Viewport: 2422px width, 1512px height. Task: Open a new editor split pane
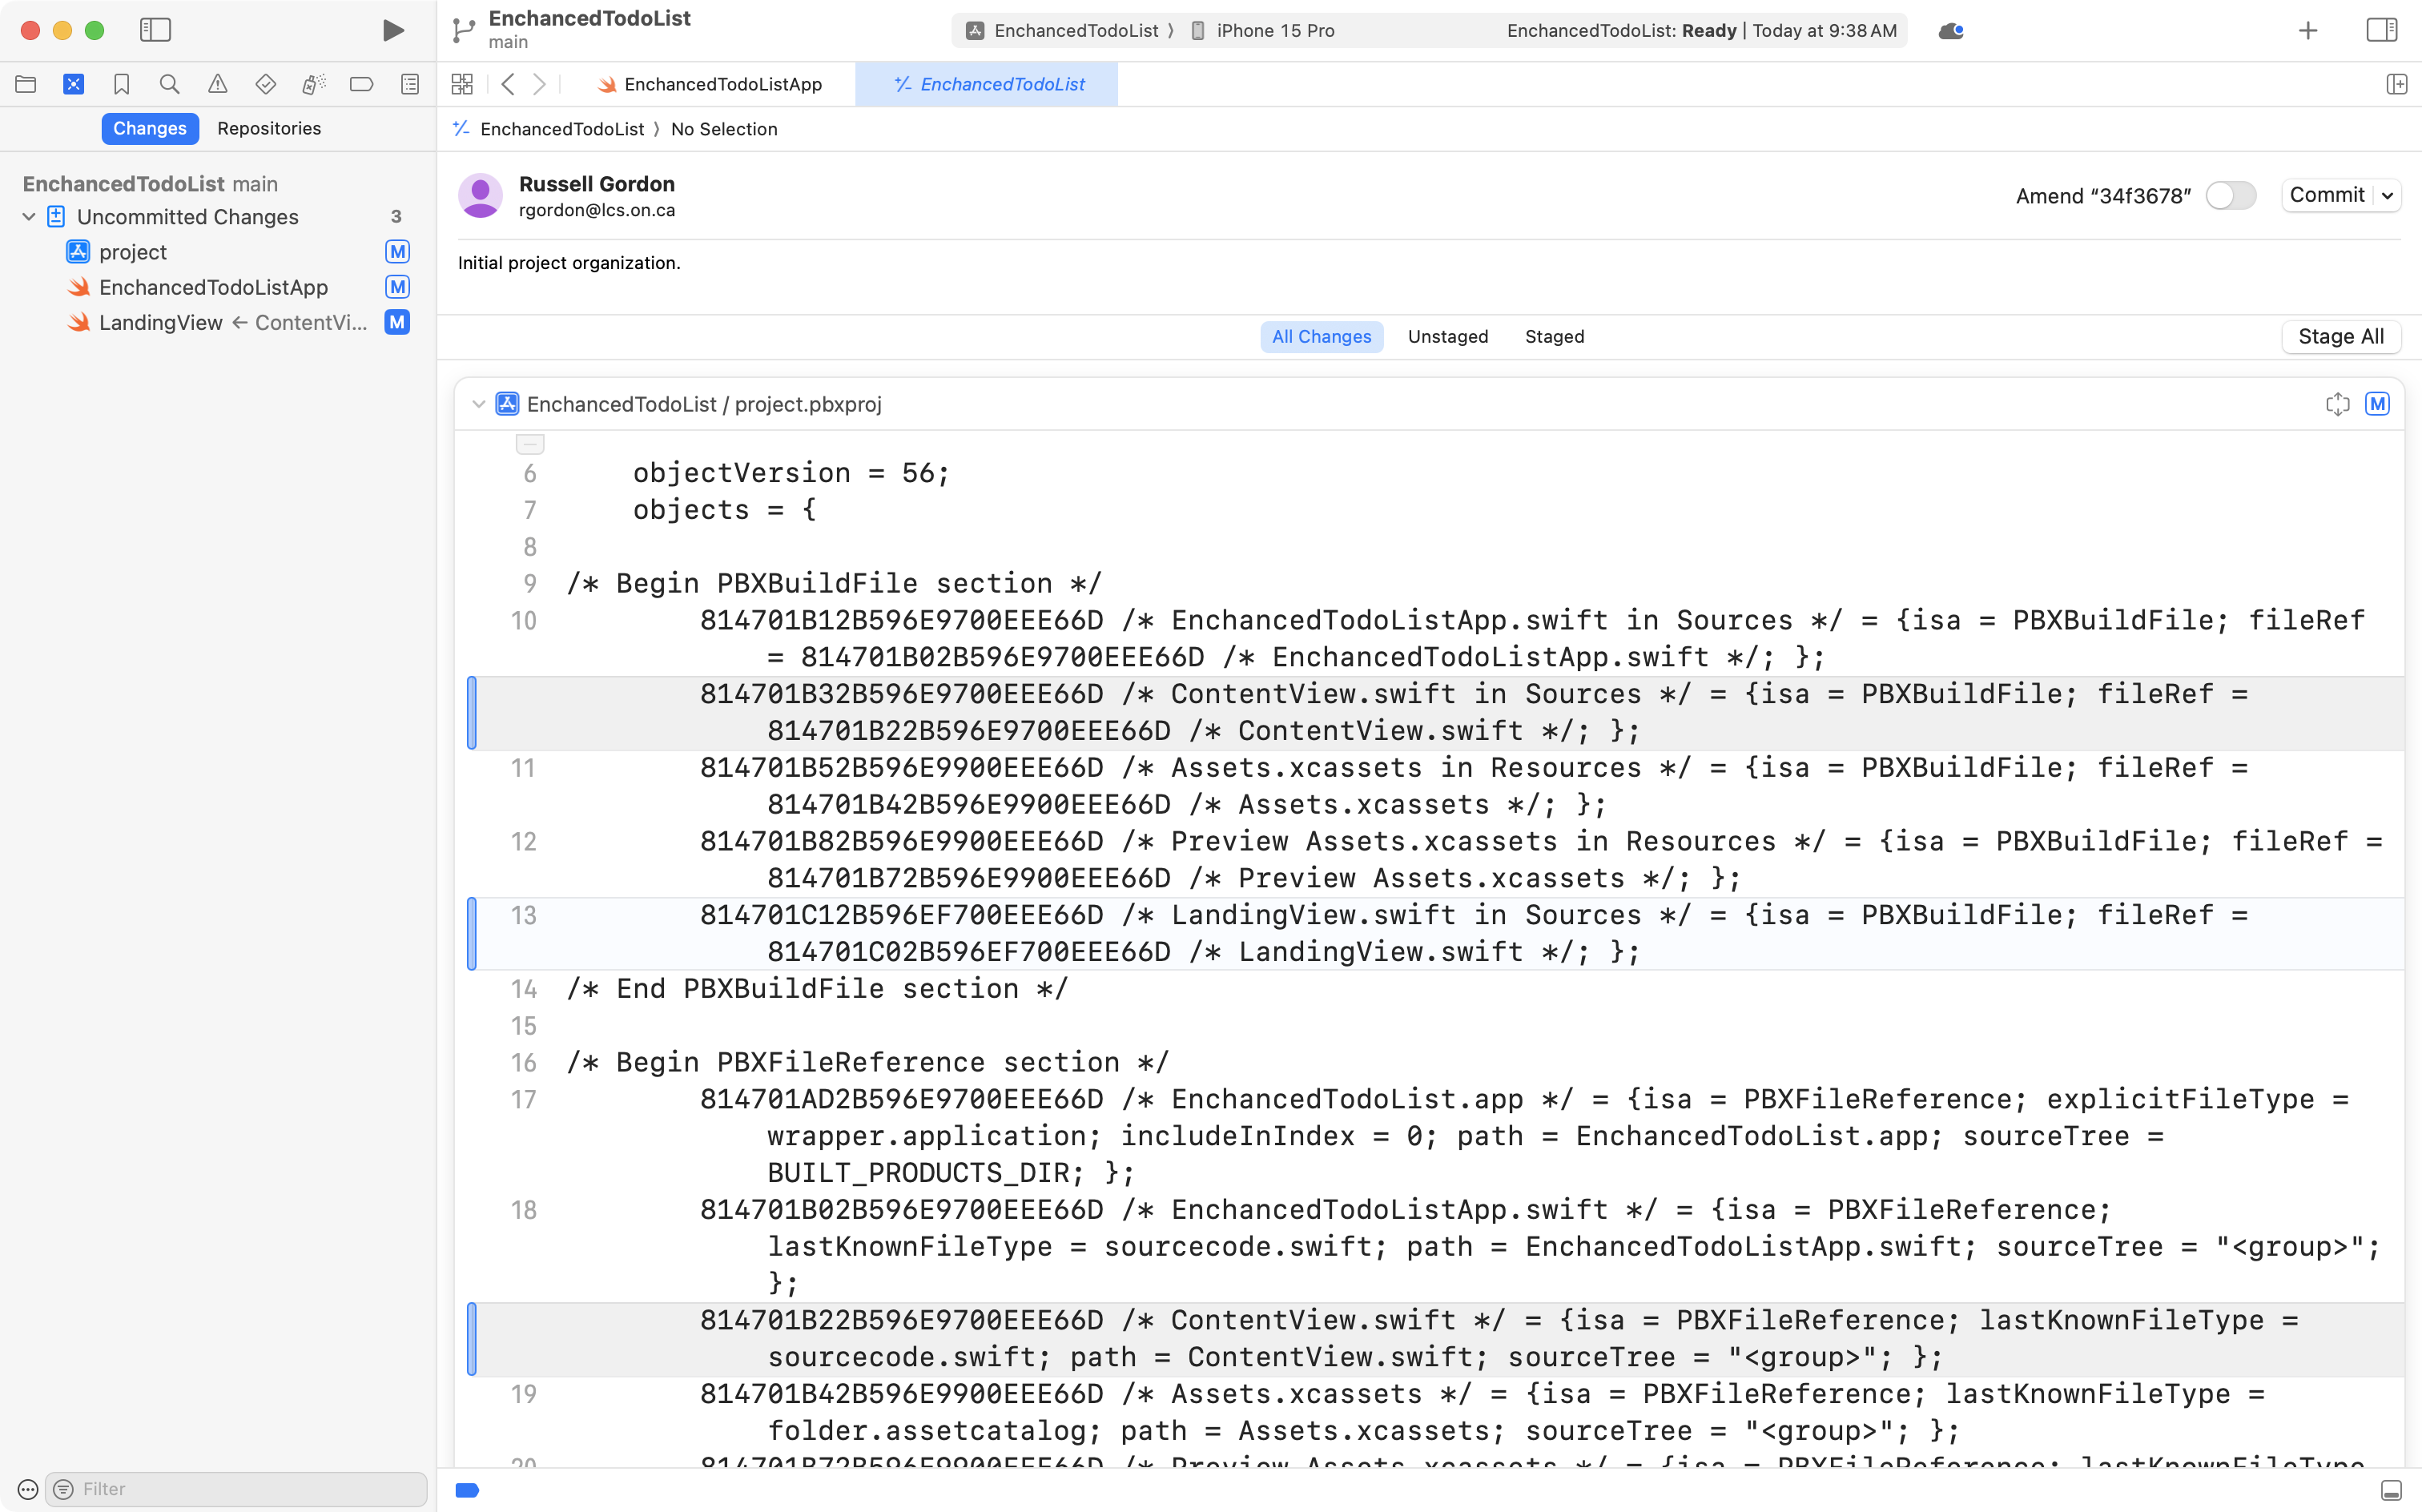click(x=2398, y=84)
